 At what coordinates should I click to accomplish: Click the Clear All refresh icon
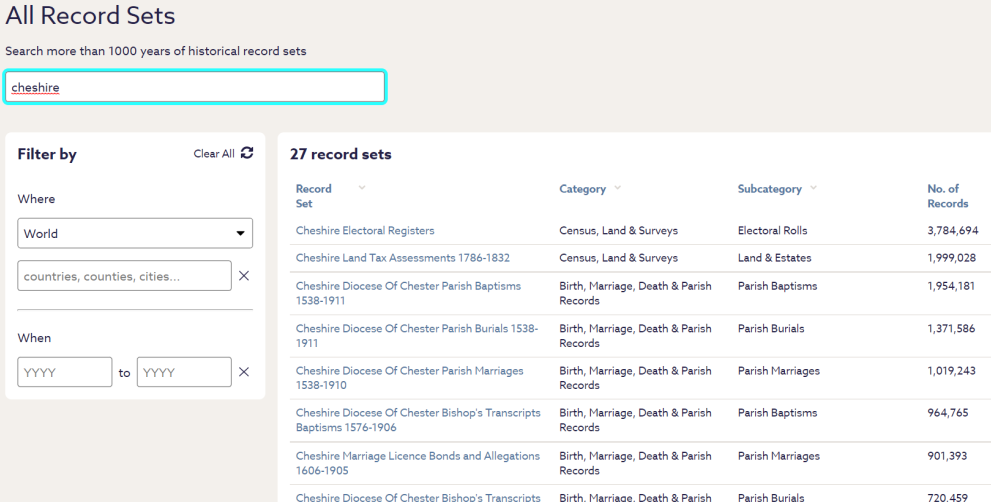pyautogui.click(x=247, y=153)
